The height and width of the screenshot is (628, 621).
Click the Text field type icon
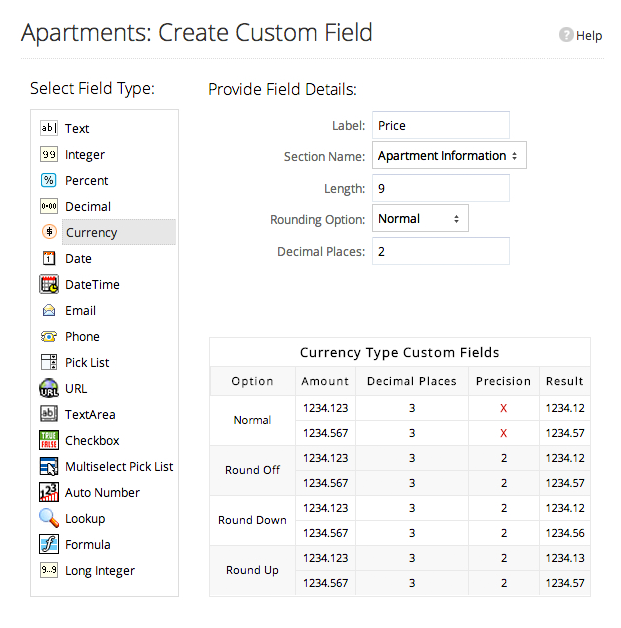point(48,128)
